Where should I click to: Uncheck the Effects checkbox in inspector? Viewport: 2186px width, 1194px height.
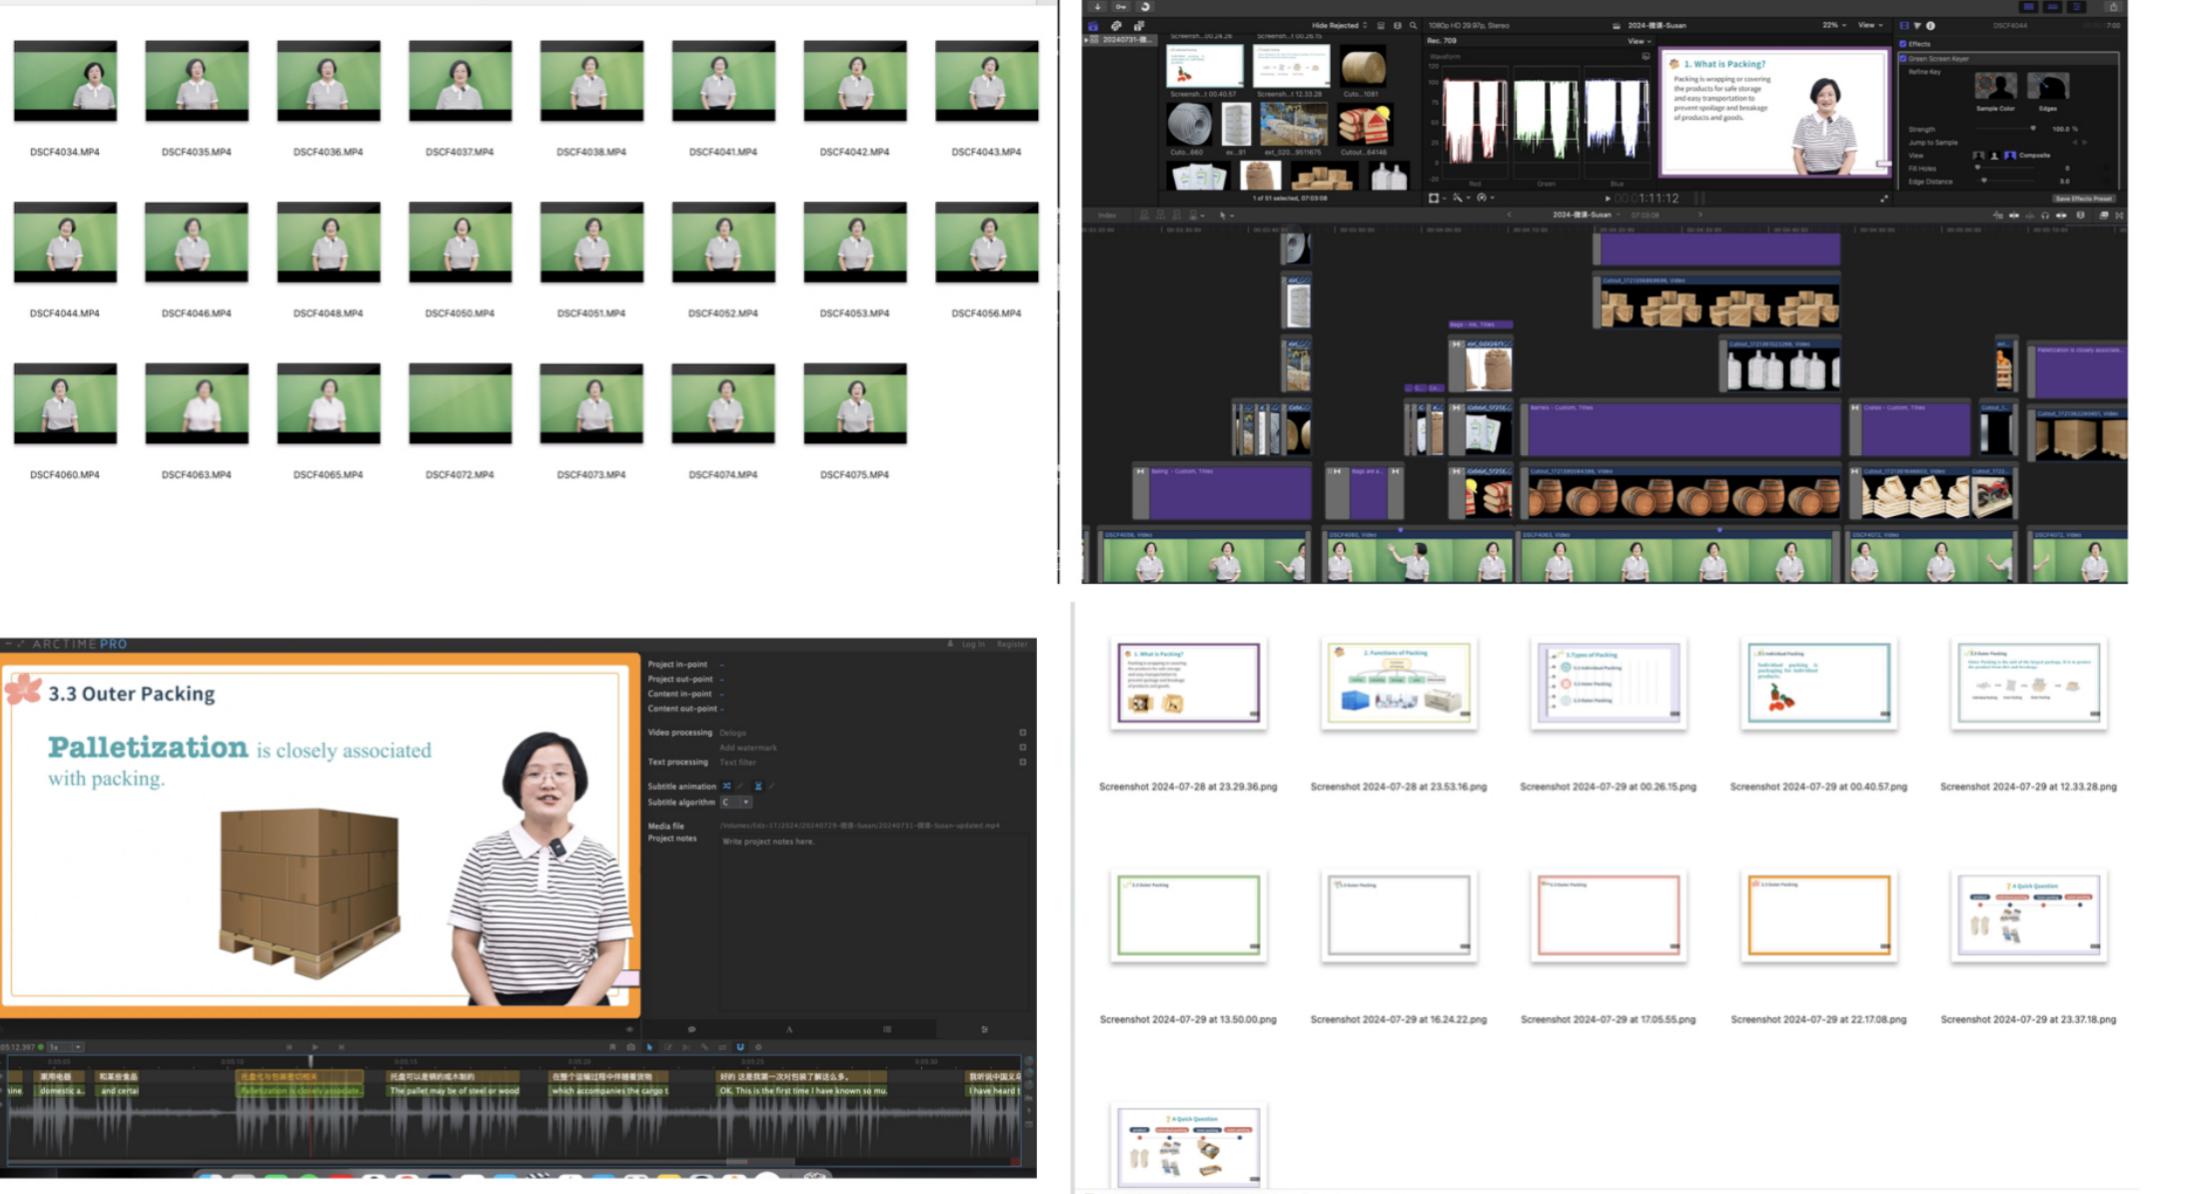click(1902, 44)
